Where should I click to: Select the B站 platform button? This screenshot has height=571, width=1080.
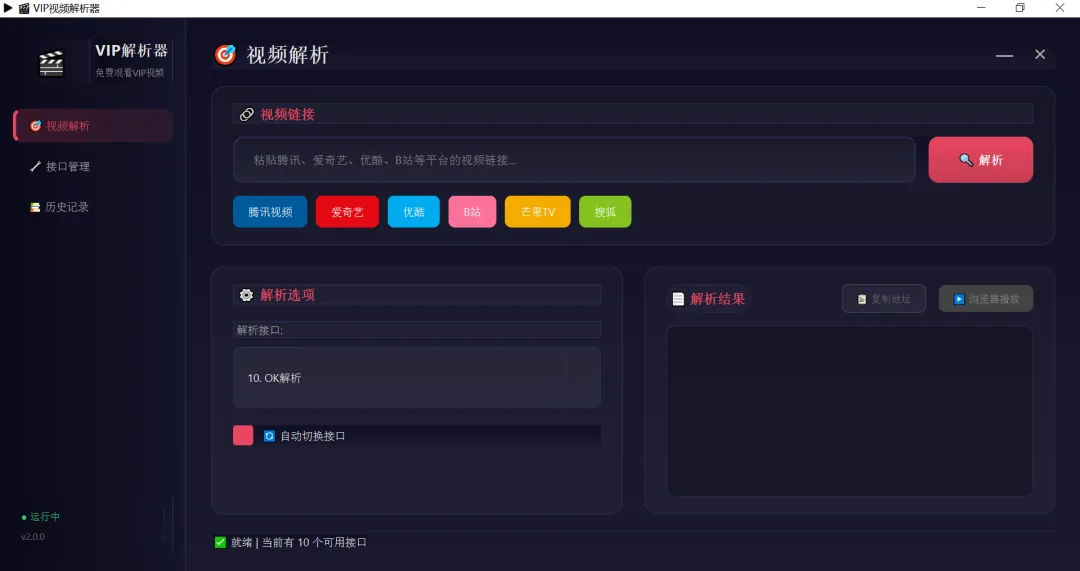pyautogui.click(x=472, y=211)
